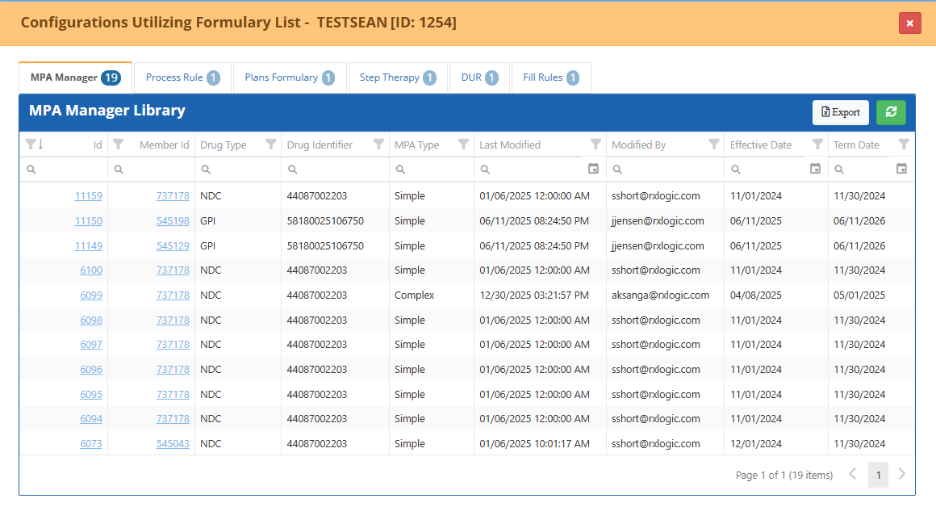Expand the Term Date calendar picker
This screenshot has height=507, width=936.
[902, 170]
